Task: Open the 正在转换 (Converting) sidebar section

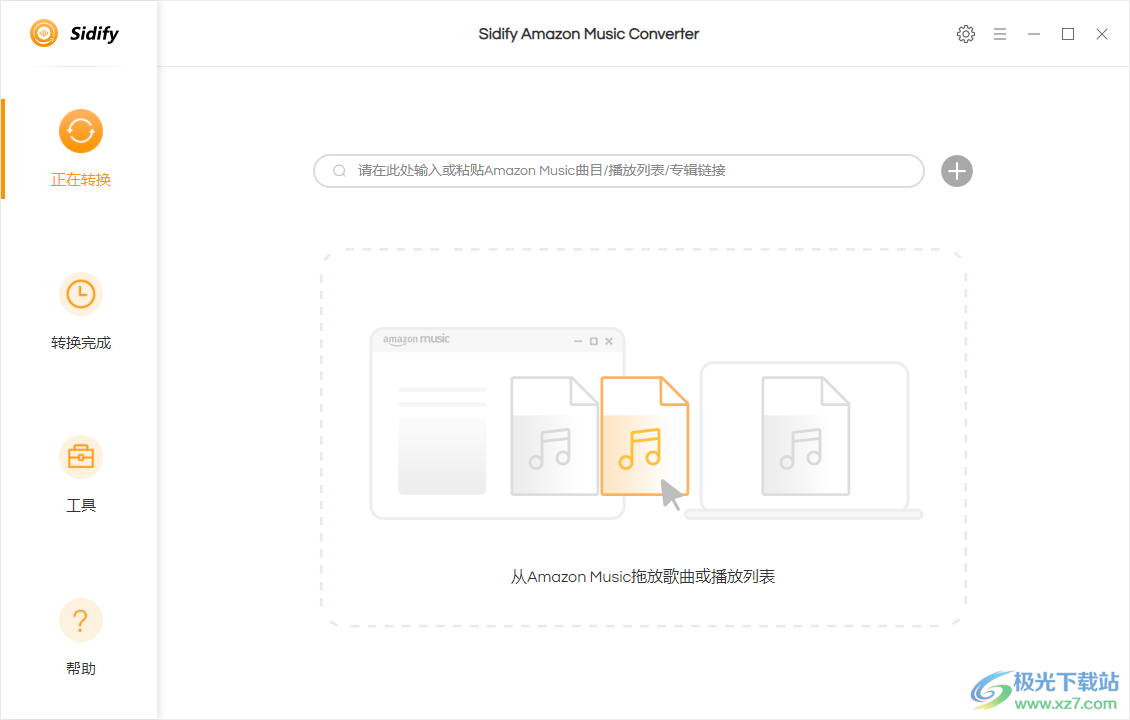Action: pos(81,148)
